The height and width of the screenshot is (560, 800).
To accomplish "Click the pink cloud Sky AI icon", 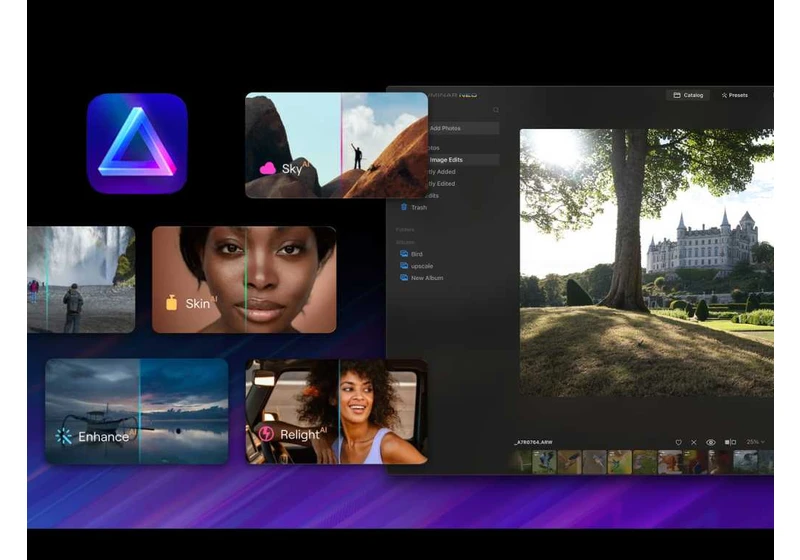I will coord(268,168).
